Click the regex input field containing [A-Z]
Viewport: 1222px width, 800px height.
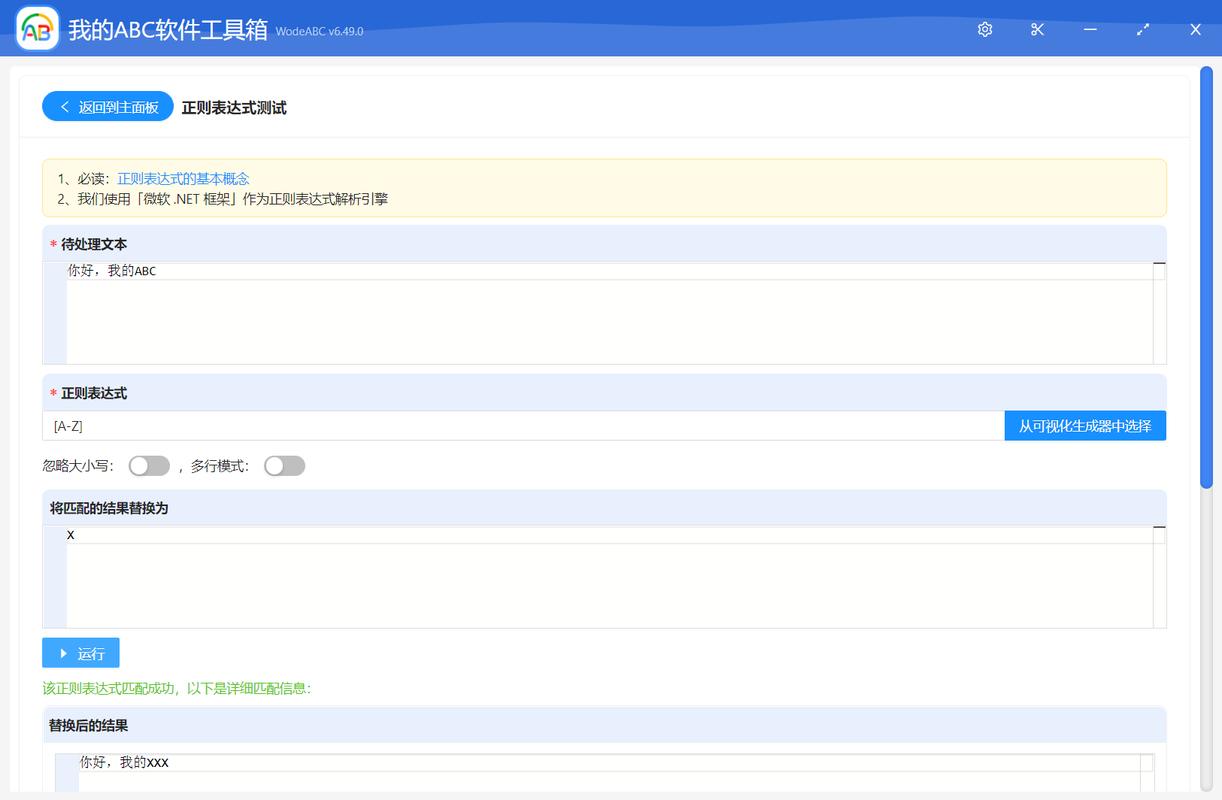coord(523,426)
